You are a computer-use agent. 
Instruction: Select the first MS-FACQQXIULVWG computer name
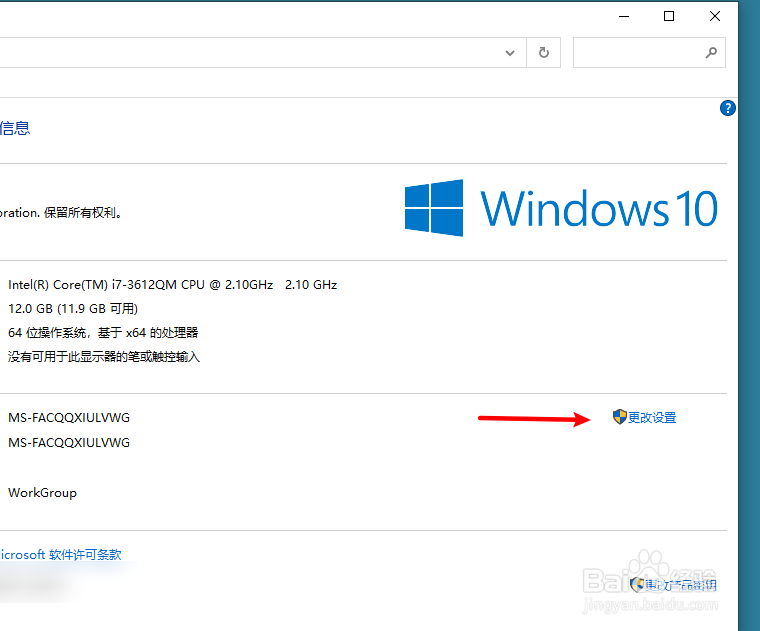coord(69,418)
